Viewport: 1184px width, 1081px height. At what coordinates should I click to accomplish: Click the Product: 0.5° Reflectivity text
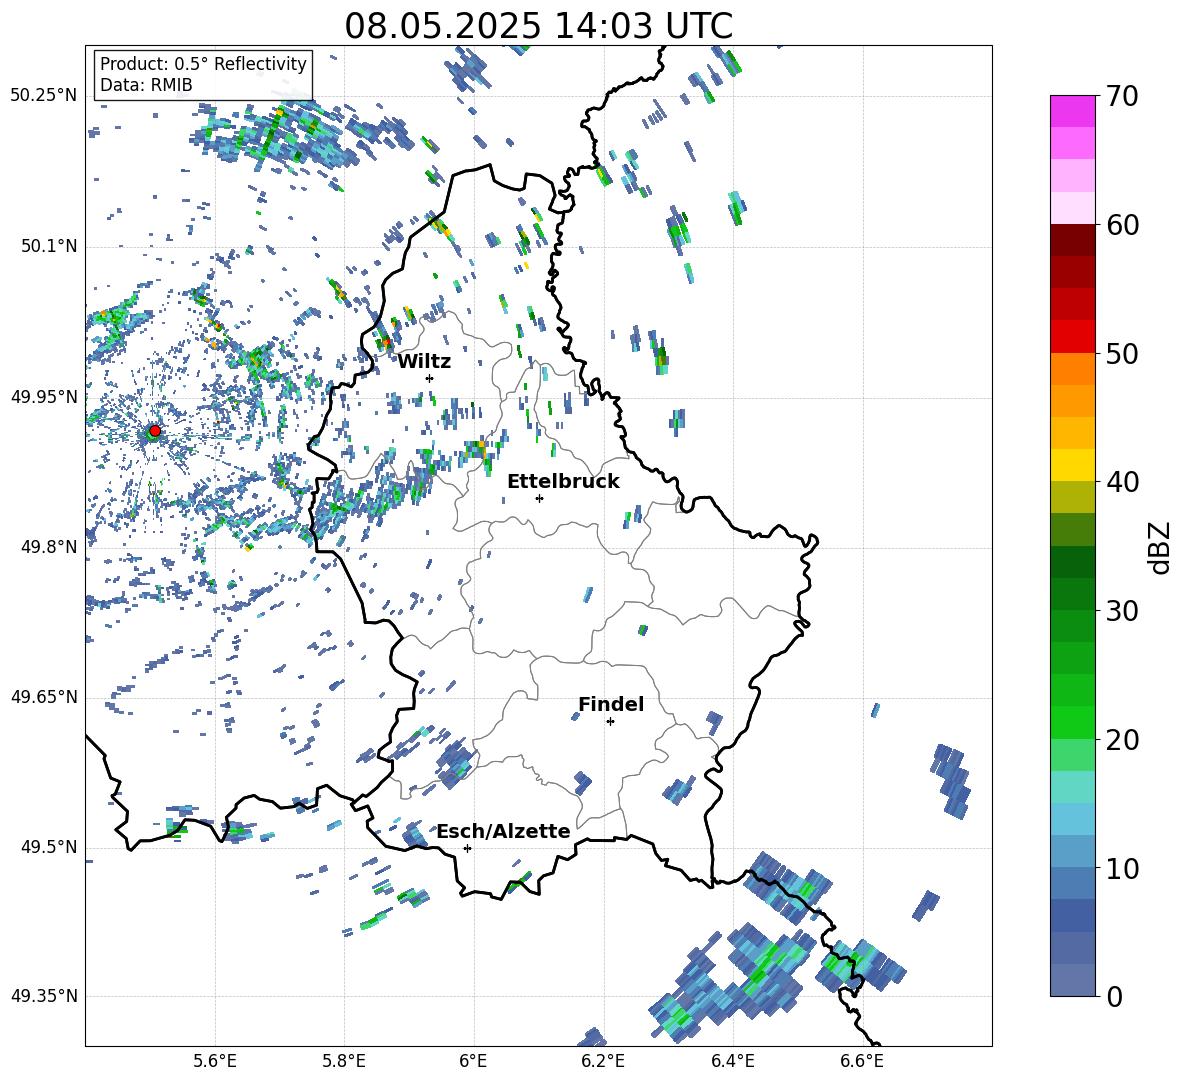(x=203, y=64)
